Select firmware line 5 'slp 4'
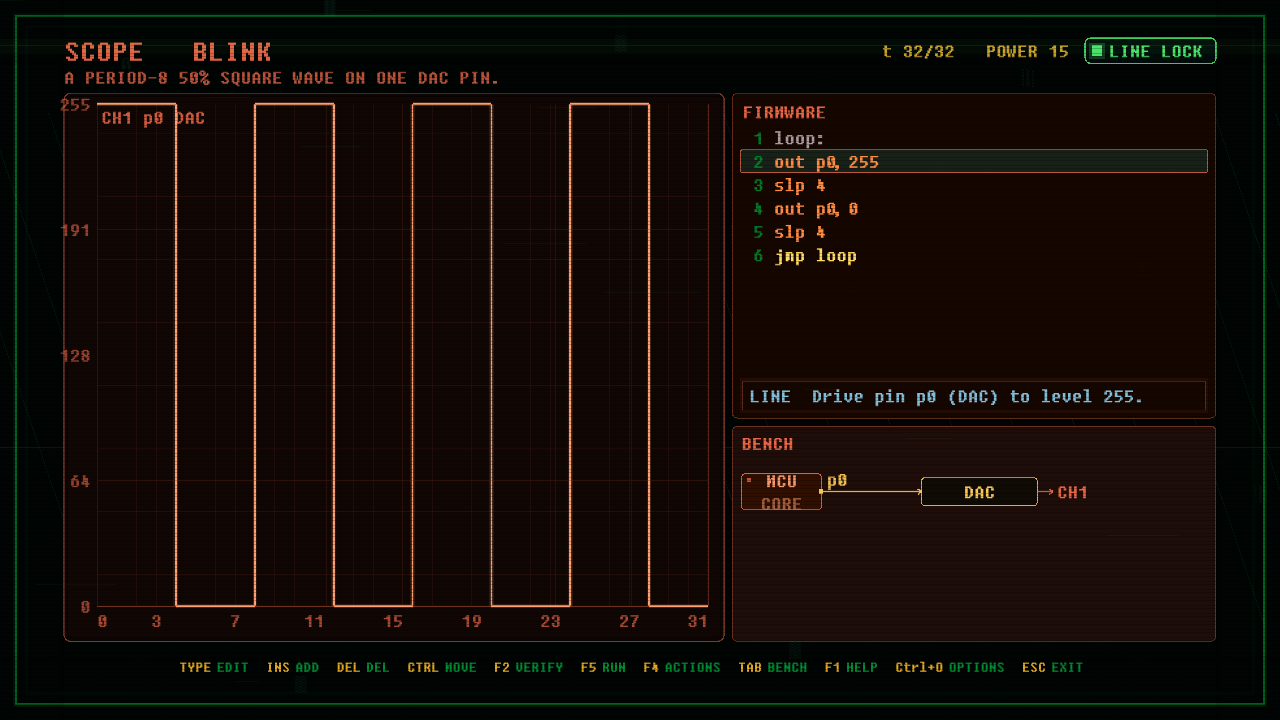Screen dimensions: 1280x720 tap(974, 232)
